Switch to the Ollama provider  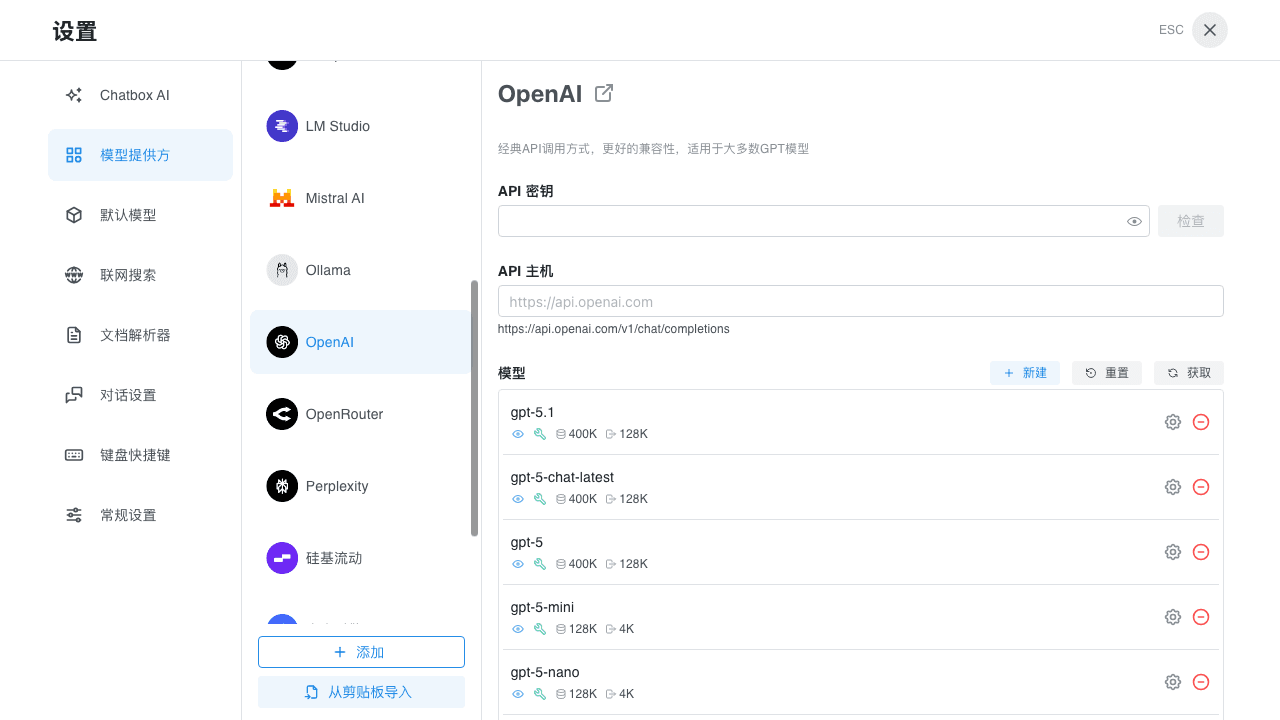(325, 270)
